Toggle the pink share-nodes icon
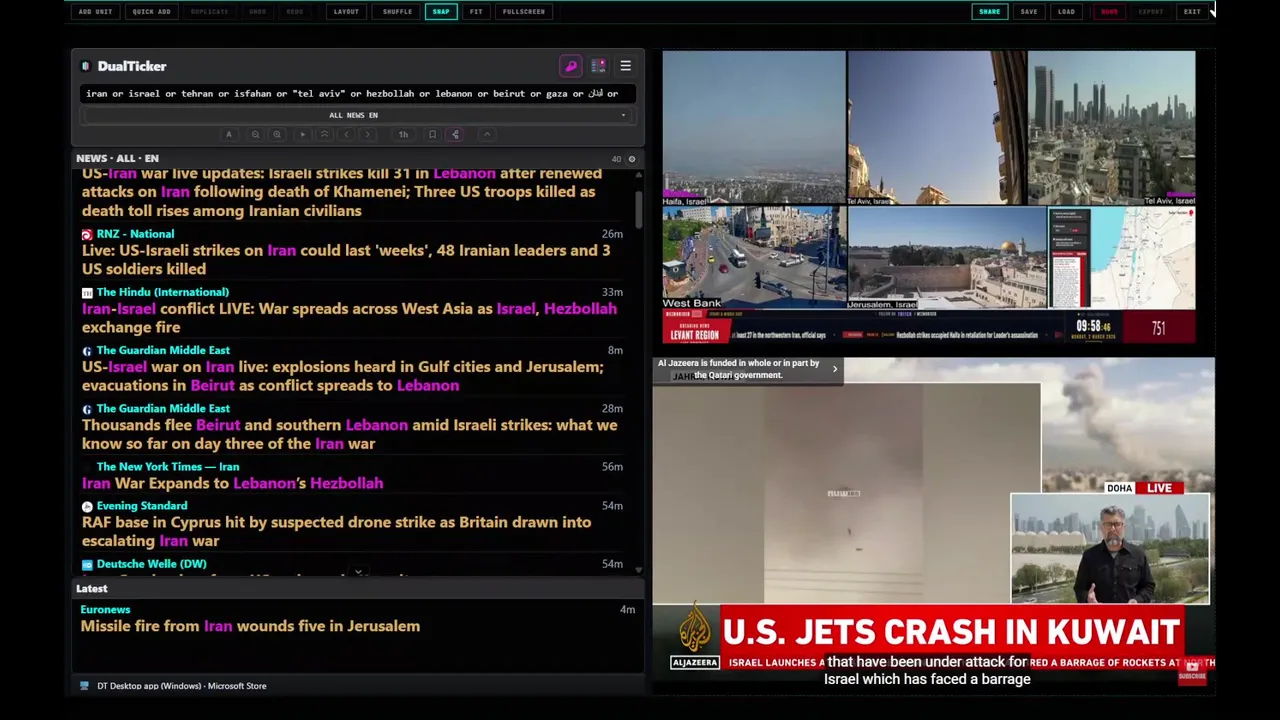1280x720 pixels. [x=455, y=135]
